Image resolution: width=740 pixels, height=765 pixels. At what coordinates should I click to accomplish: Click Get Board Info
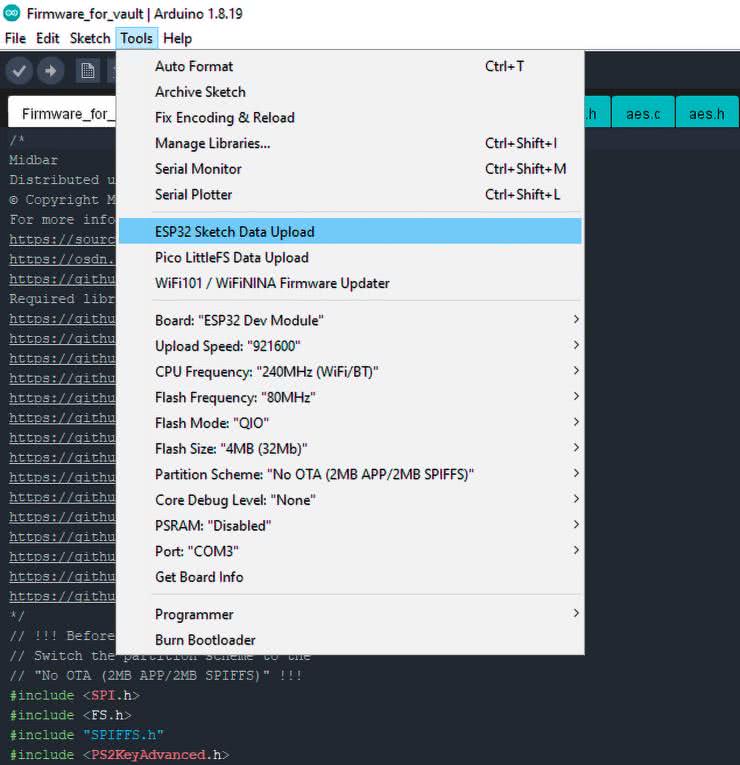[x=199, y=577]
